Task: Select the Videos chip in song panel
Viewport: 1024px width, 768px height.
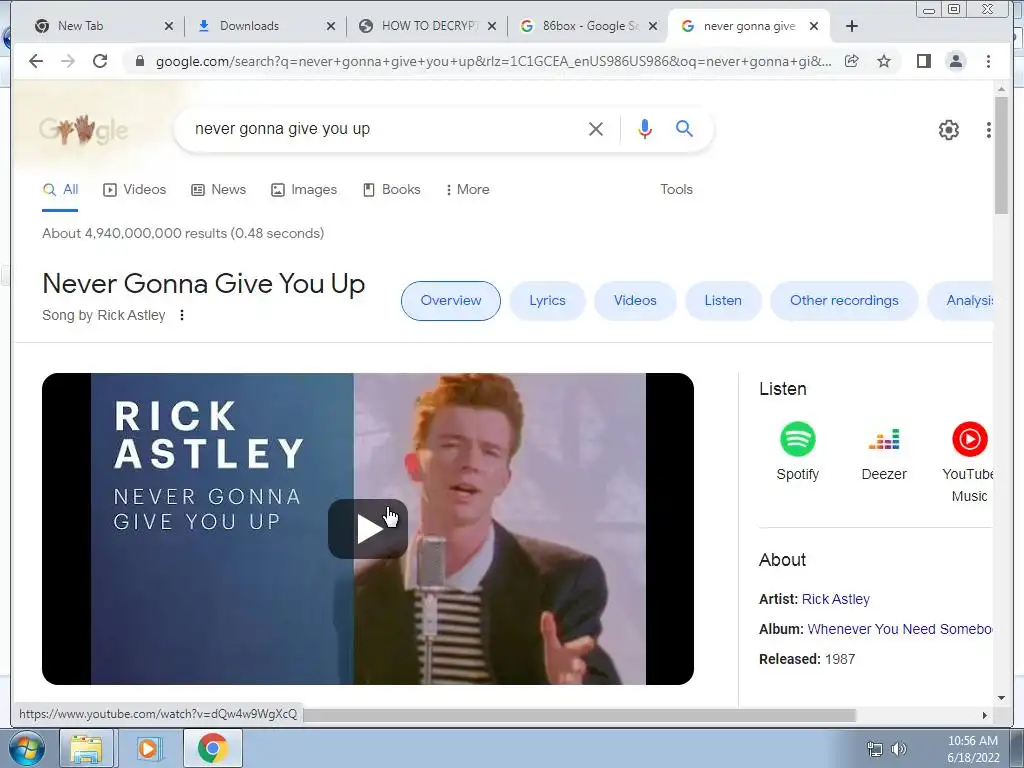Action: pyautogui.click(x=635, y=300)
